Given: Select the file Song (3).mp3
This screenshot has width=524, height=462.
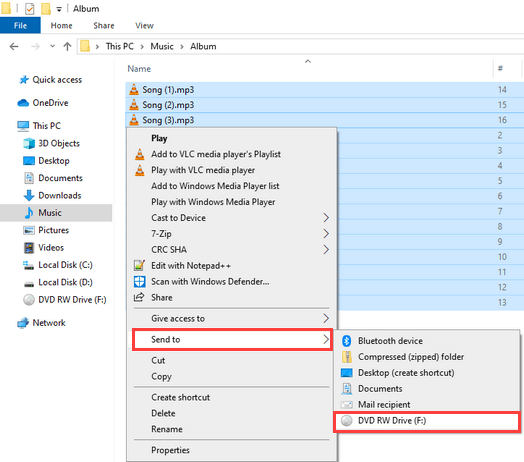Looking at the screenshot, I should tap(168, 120).
